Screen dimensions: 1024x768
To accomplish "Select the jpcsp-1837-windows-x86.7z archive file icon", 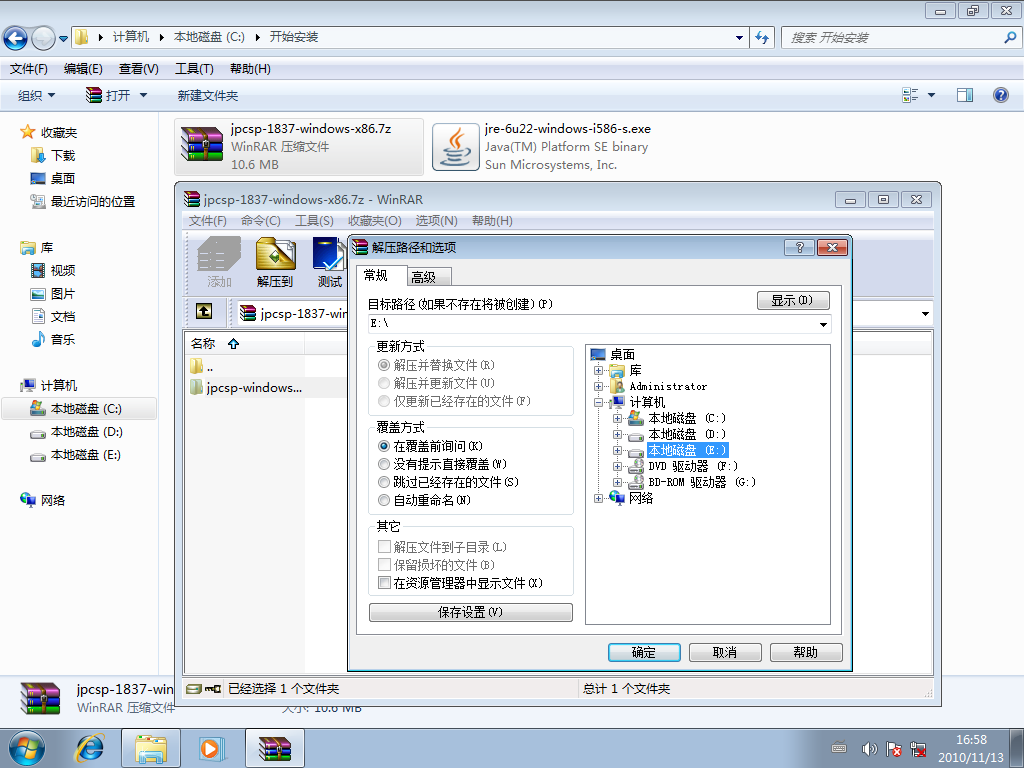I will tap(202, 146).
